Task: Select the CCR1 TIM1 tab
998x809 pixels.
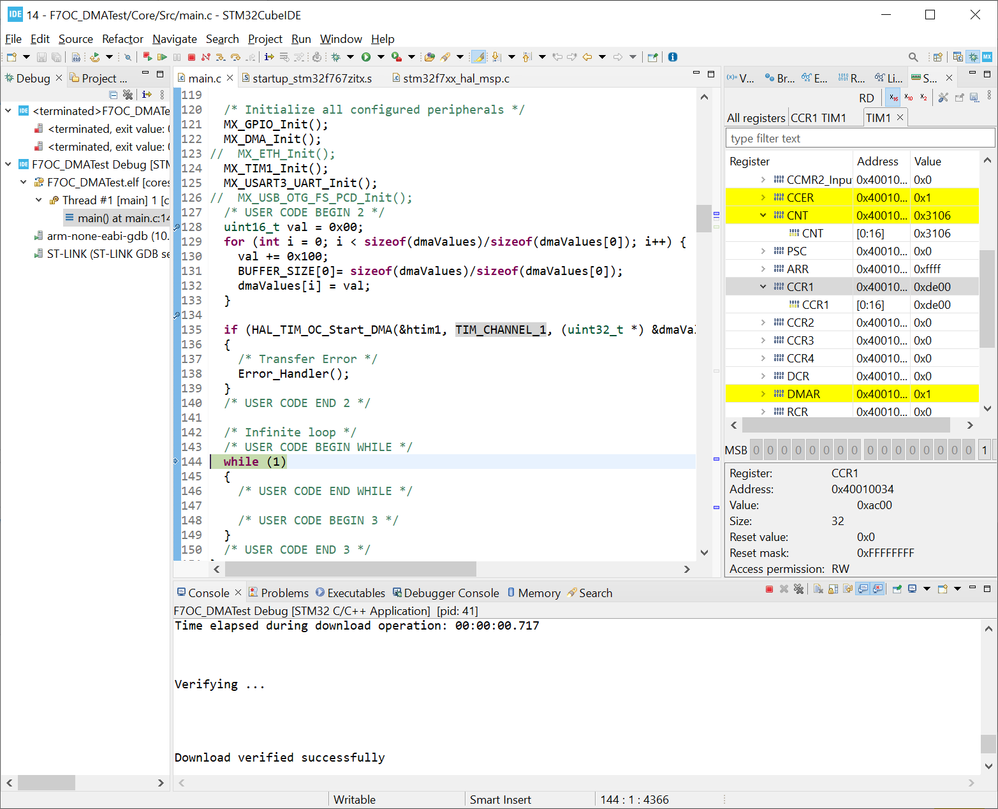Action: (819, 118)
